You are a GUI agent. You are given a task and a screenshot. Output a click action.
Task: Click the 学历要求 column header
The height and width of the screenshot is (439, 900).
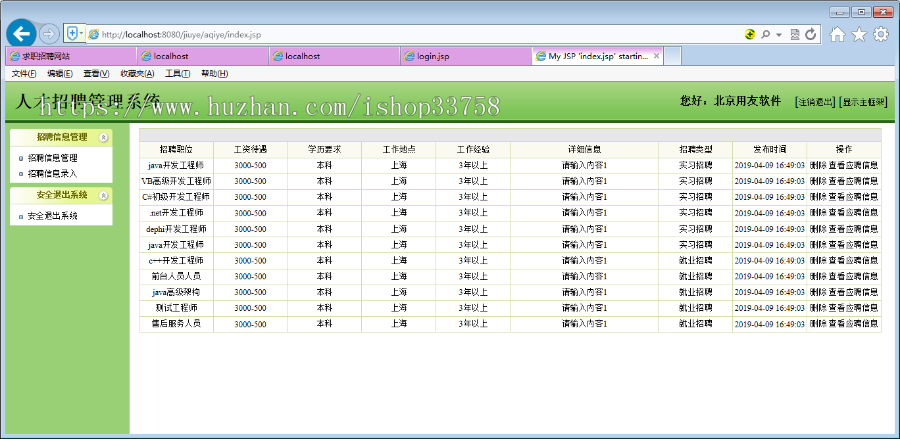tap(324, 149)
